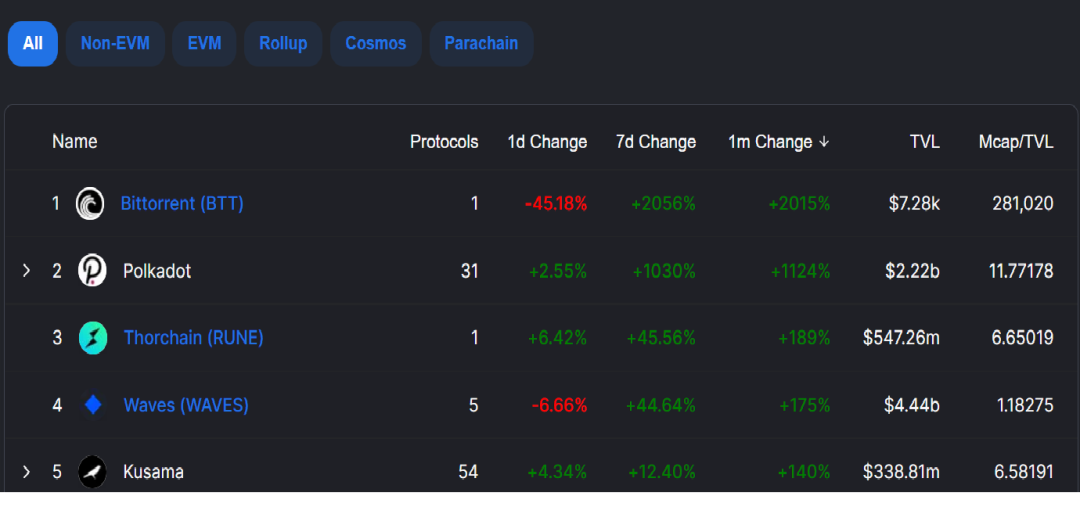Click Bittorrent Mcap/TVL 281,020
Image resolution: width=1080 pixels, height=507 pixels.
tap(1021, 204)
